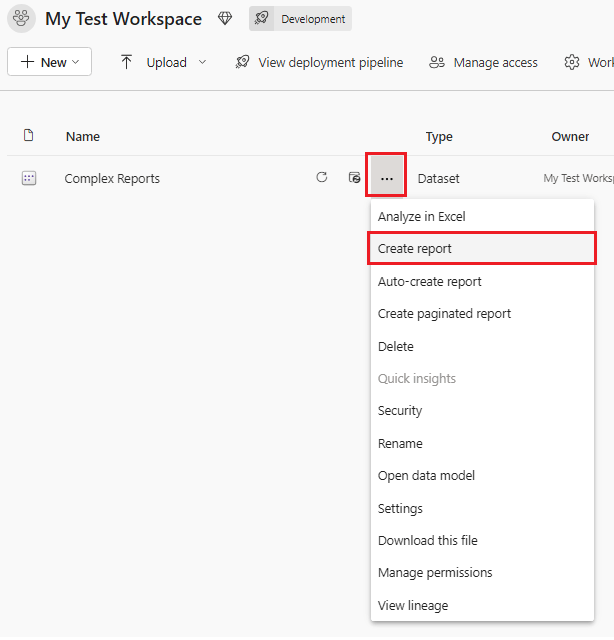The height and width of the screenshot is (640, 614).
Task: Click the dataset icon beside Complex Reports
Action: coord(29,178)
